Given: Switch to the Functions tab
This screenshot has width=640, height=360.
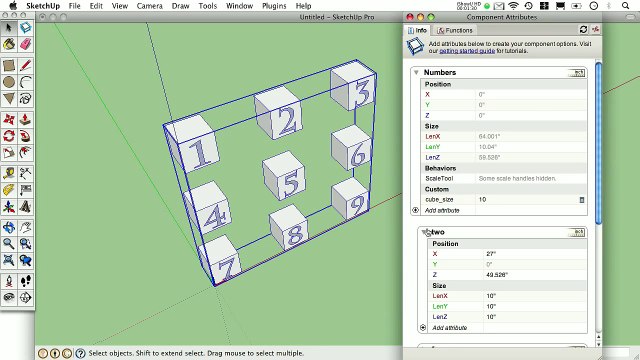Looking at the screenshot, I should point(454,30).
